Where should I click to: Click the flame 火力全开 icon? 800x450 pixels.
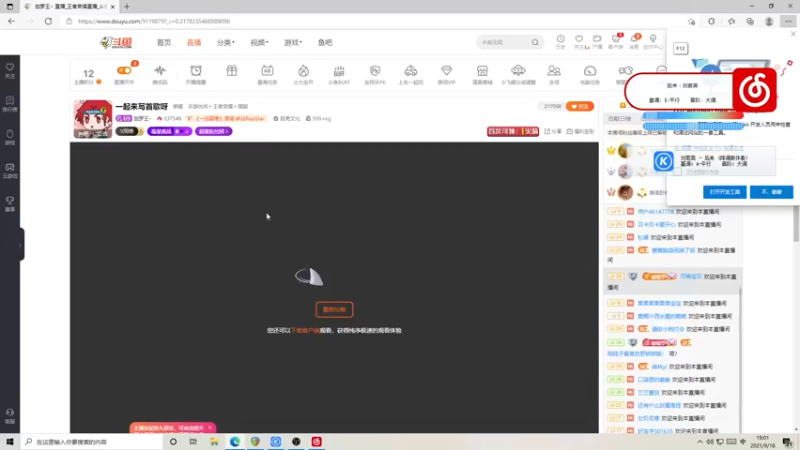[304, 70]
